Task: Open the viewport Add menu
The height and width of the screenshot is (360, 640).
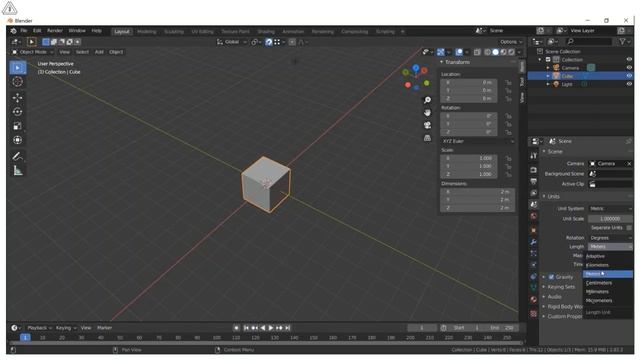Action: [x=99, y=52]
